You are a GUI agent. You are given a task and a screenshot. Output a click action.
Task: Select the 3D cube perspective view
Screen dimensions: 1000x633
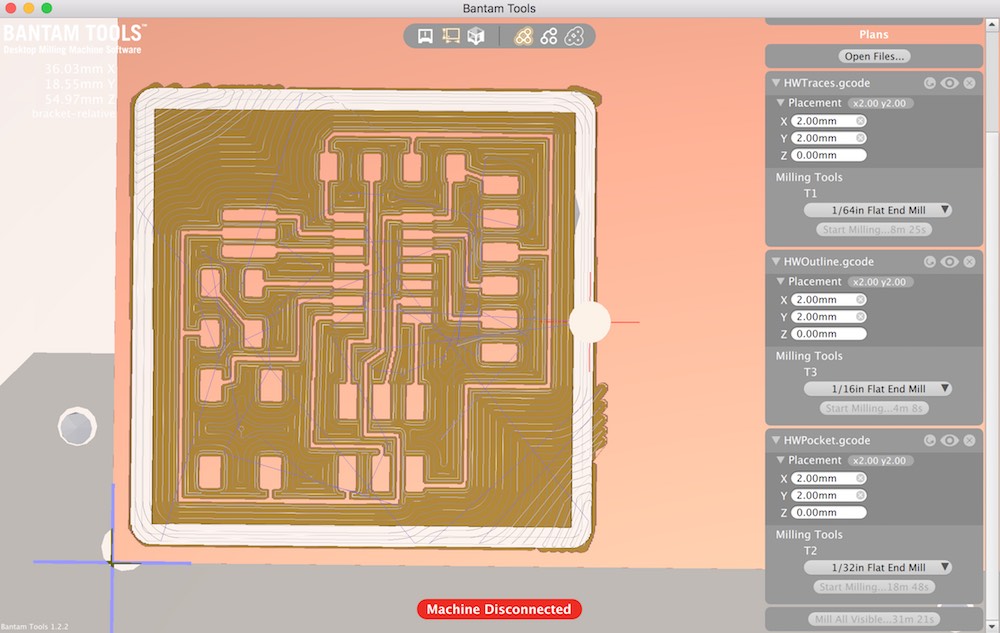coord(476,36)
